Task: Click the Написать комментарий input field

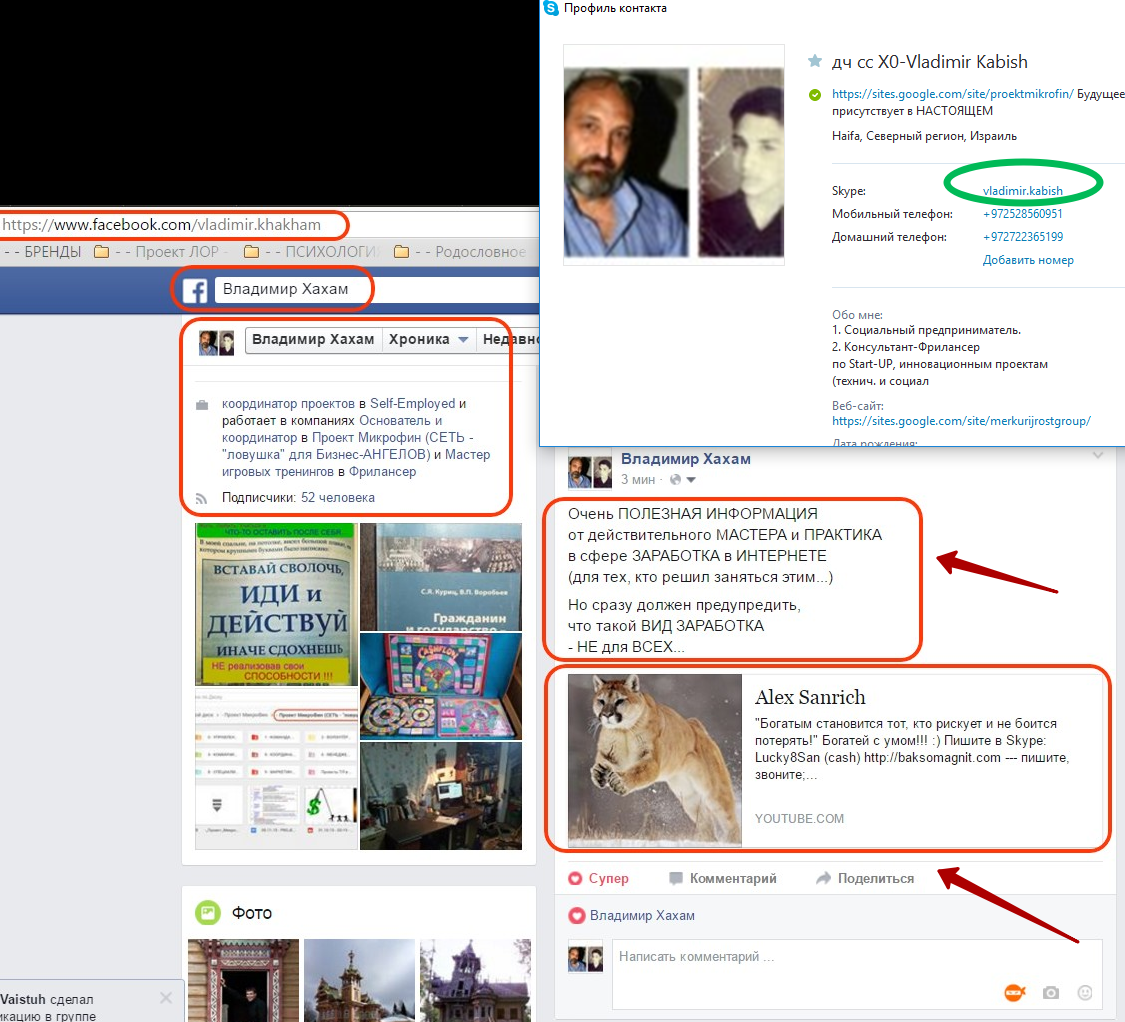Action: pos(857,974)
